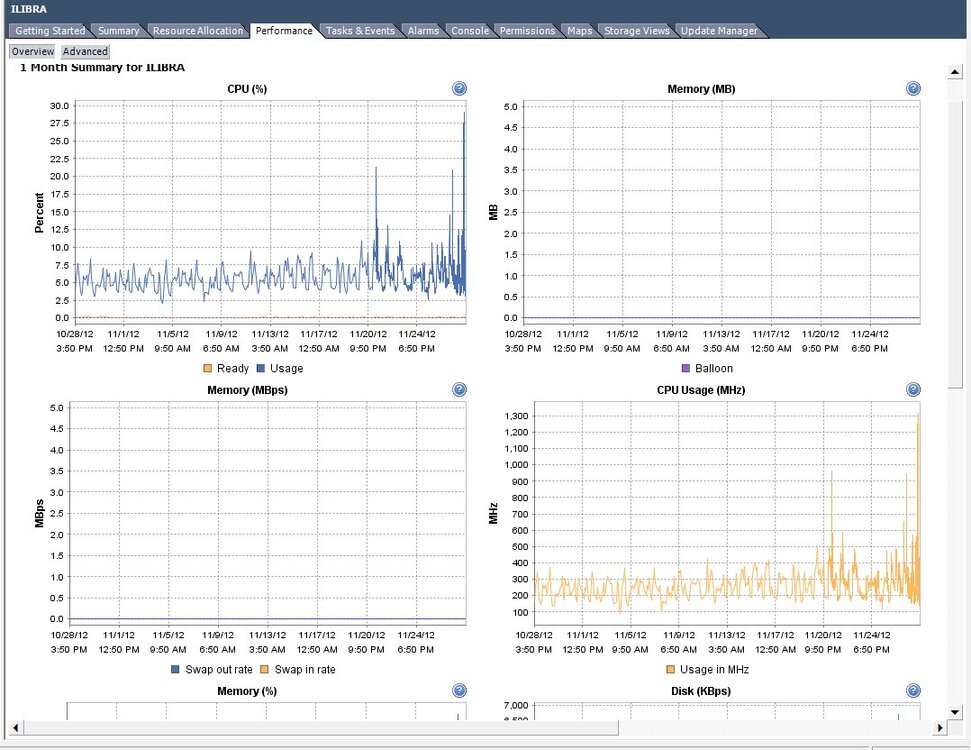Open the Tasks & Events tab
Viewport: 971px width, 750px height.
pyautogui.click(x=360, y=30)
